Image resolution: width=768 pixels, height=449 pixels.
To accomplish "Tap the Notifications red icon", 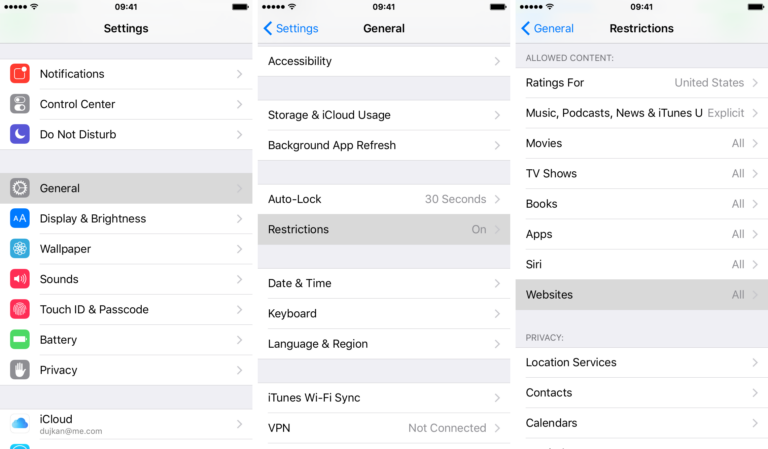I will click(20, 73).
